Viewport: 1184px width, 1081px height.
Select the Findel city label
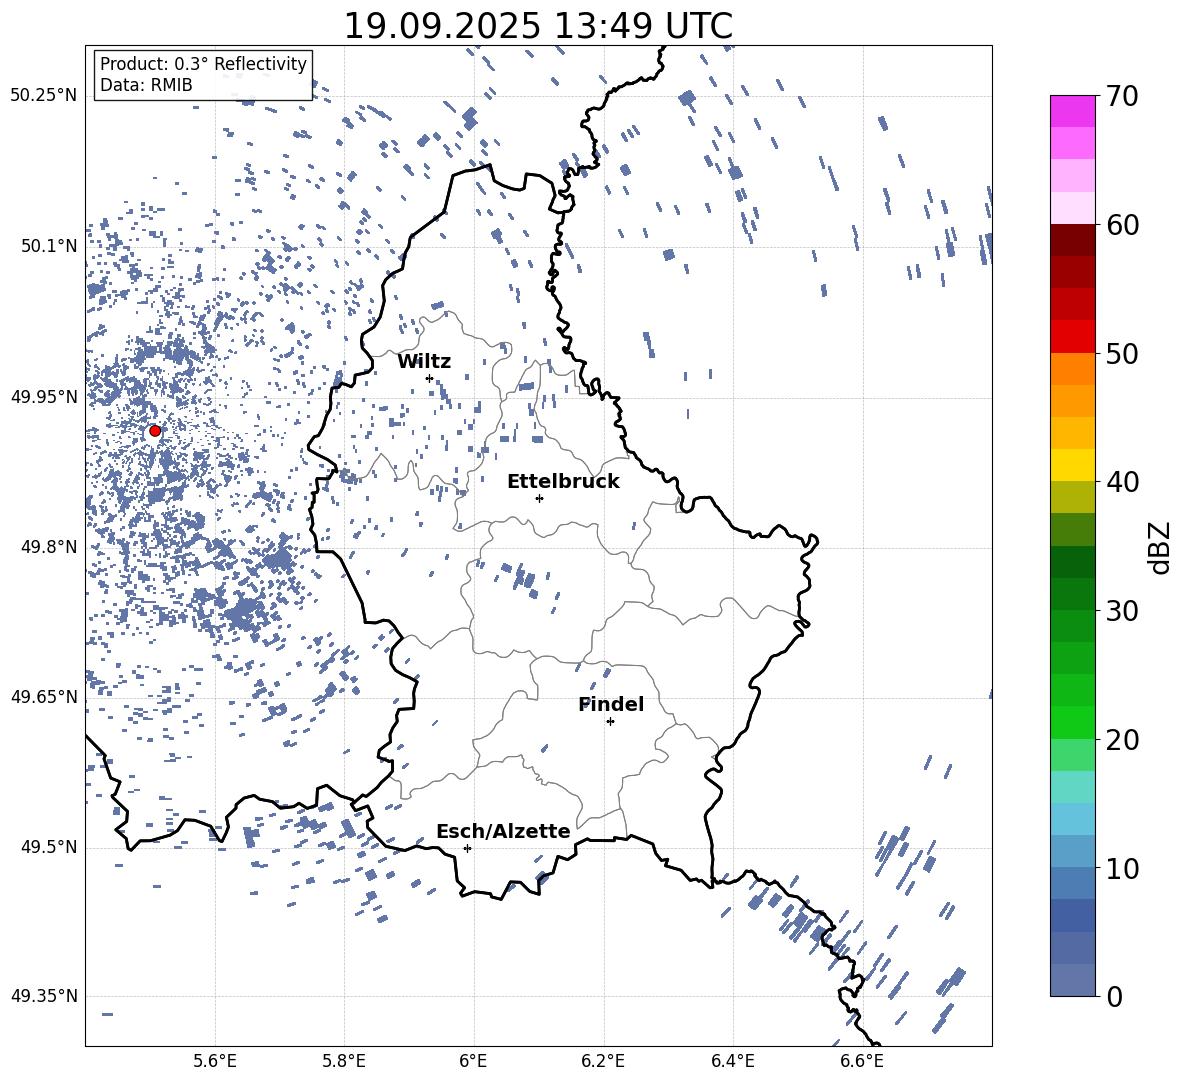[x=611, y=704]
